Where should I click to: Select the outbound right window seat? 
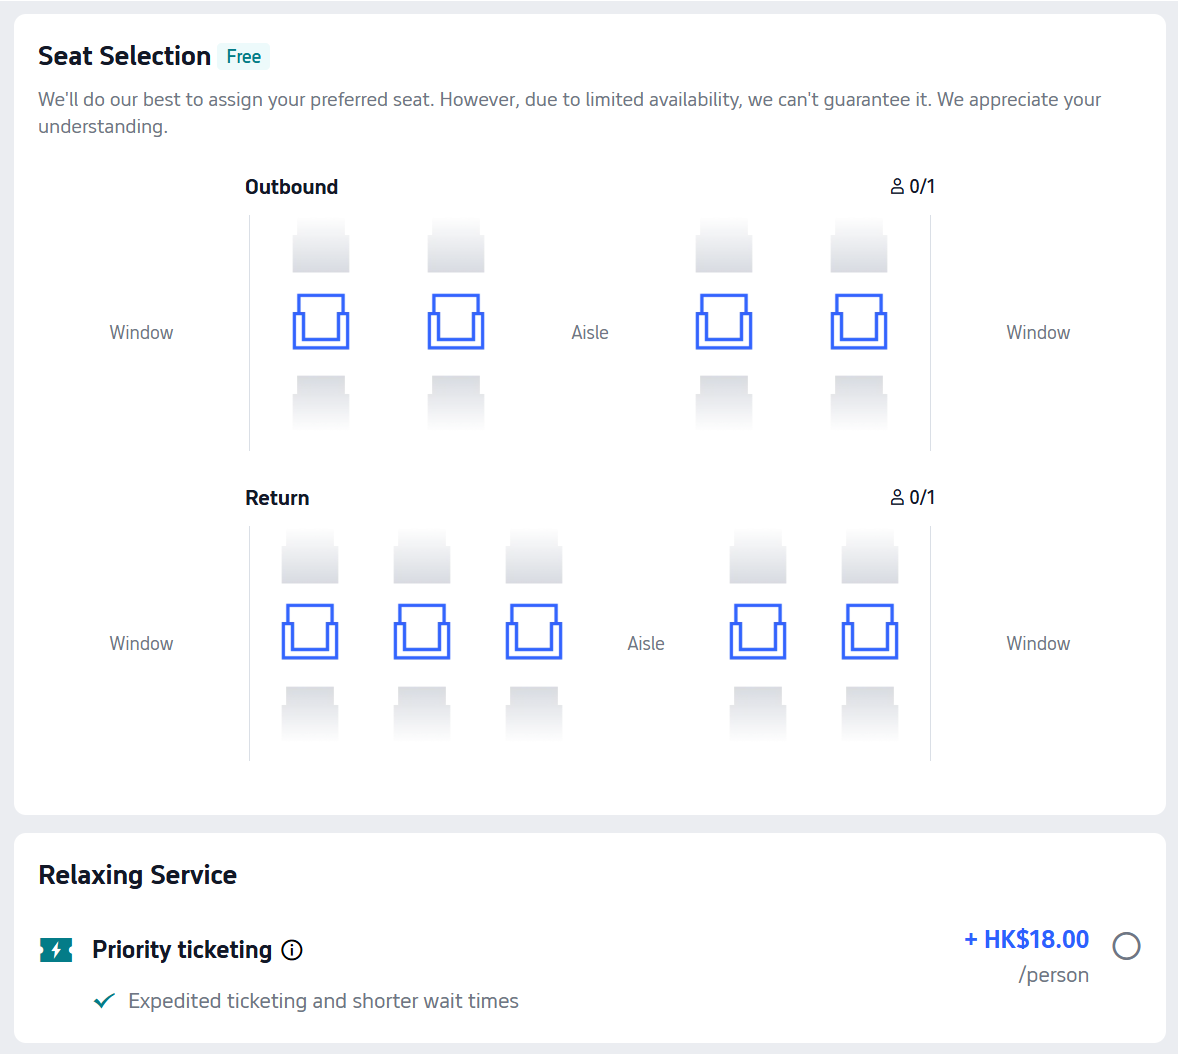[859, 322]
